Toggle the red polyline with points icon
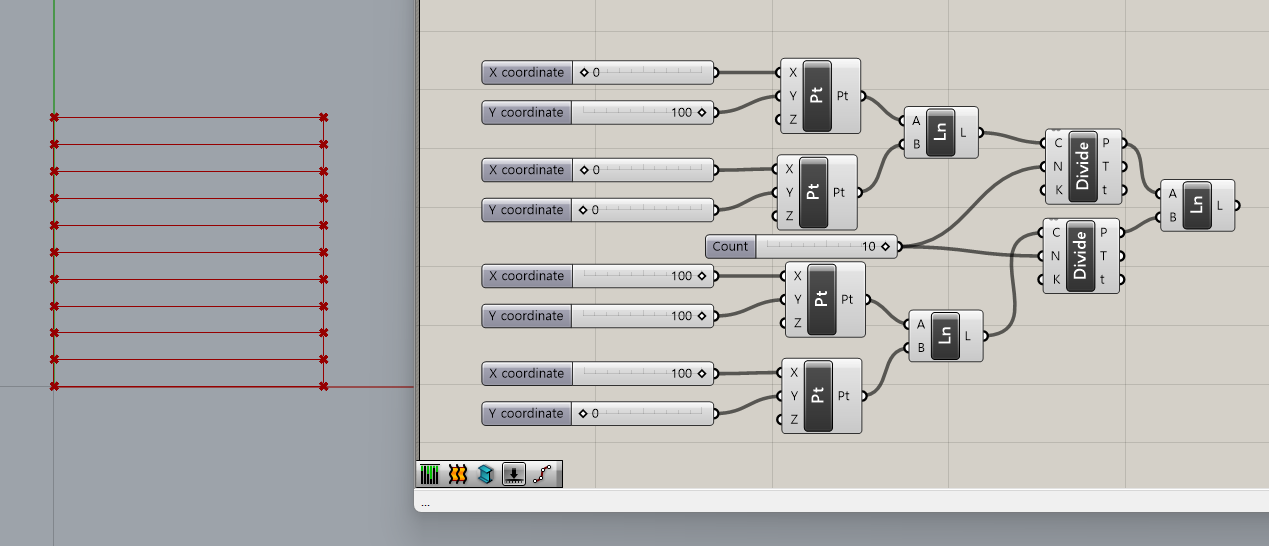Image resolution: width=1269 pixels, height=546 pixels. pyautogui.click(x=542, y=474)
